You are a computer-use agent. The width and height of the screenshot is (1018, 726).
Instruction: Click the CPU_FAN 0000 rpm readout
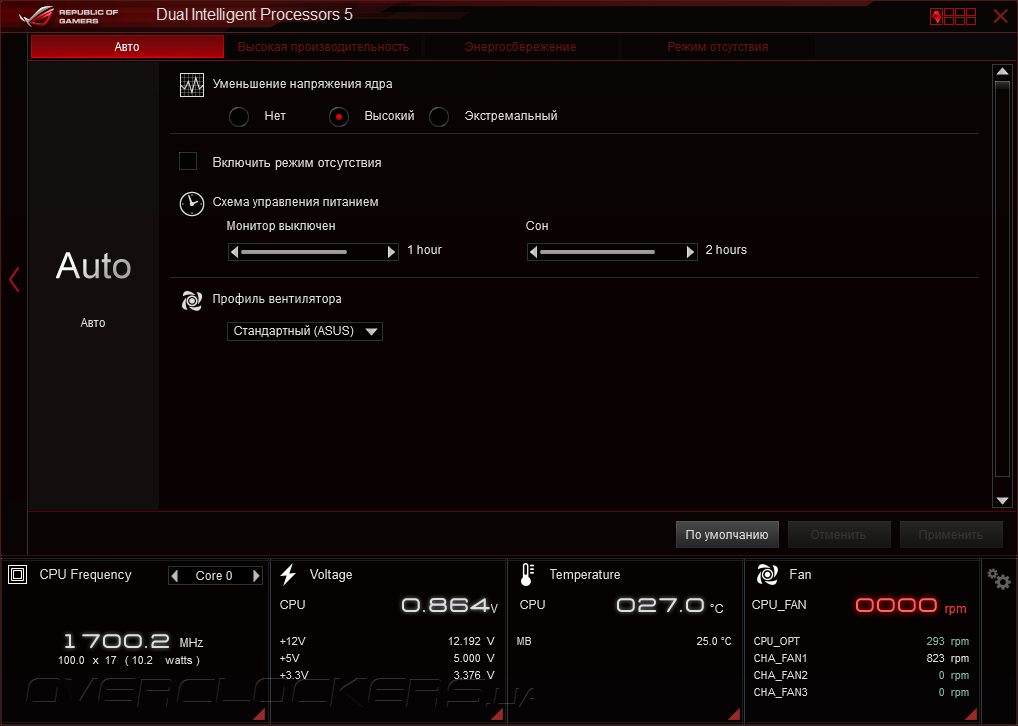[x=911, y=606]
